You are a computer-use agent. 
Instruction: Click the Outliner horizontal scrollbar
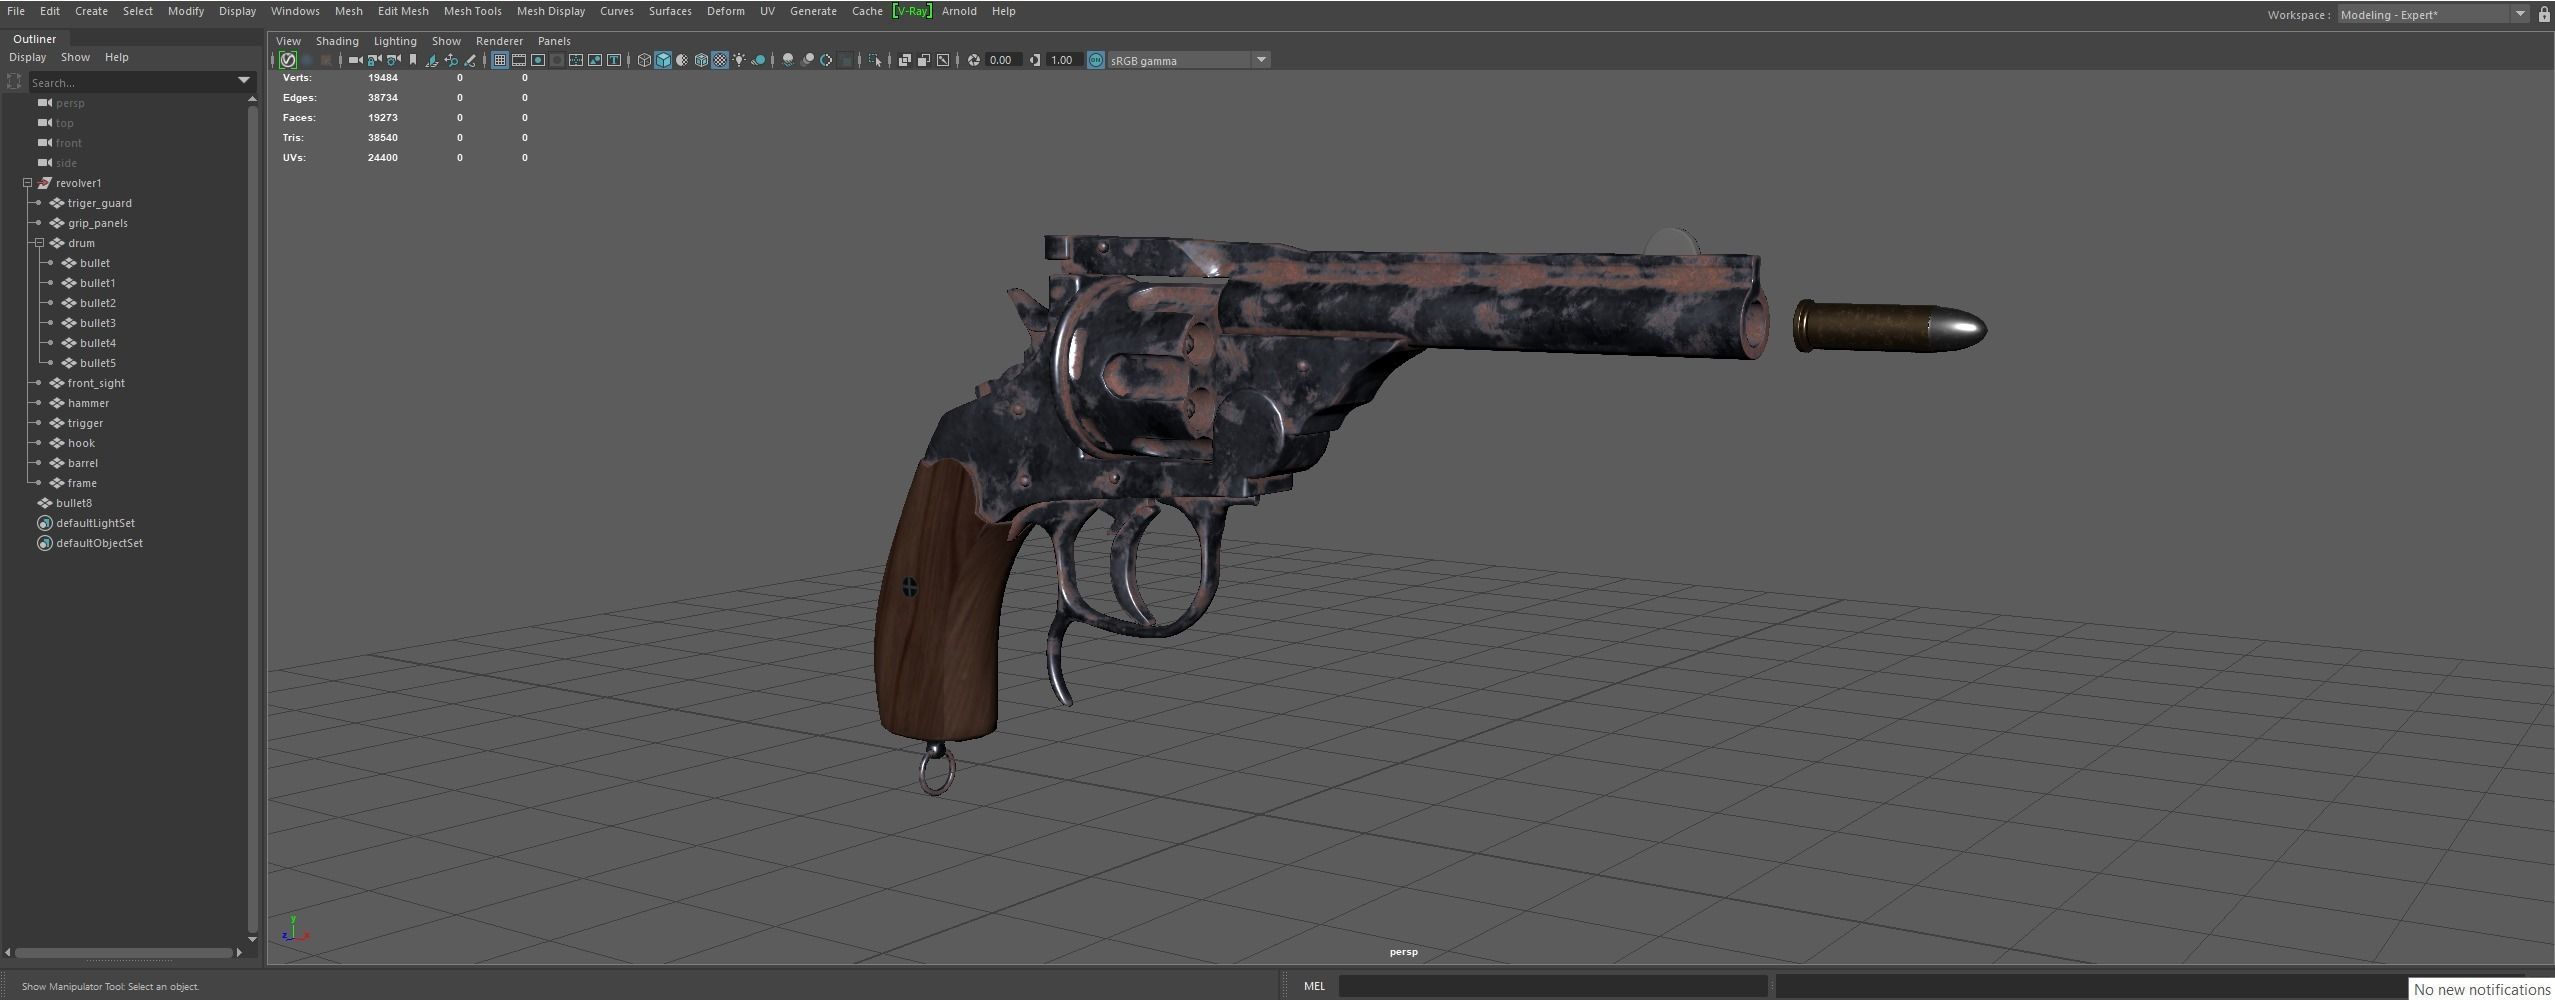[124, 953]
